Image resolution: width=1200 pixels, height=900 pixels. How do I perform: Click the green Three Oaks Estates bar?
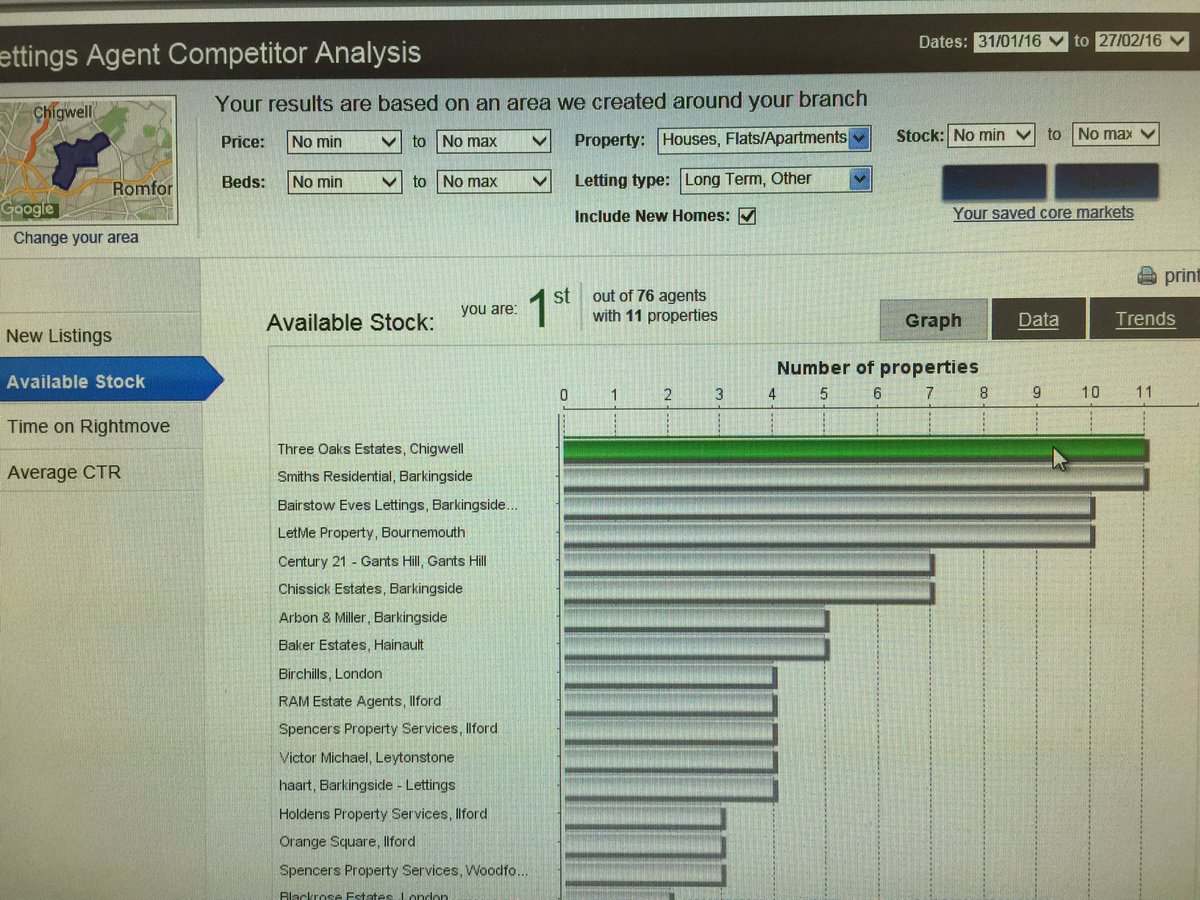(855, 450)
